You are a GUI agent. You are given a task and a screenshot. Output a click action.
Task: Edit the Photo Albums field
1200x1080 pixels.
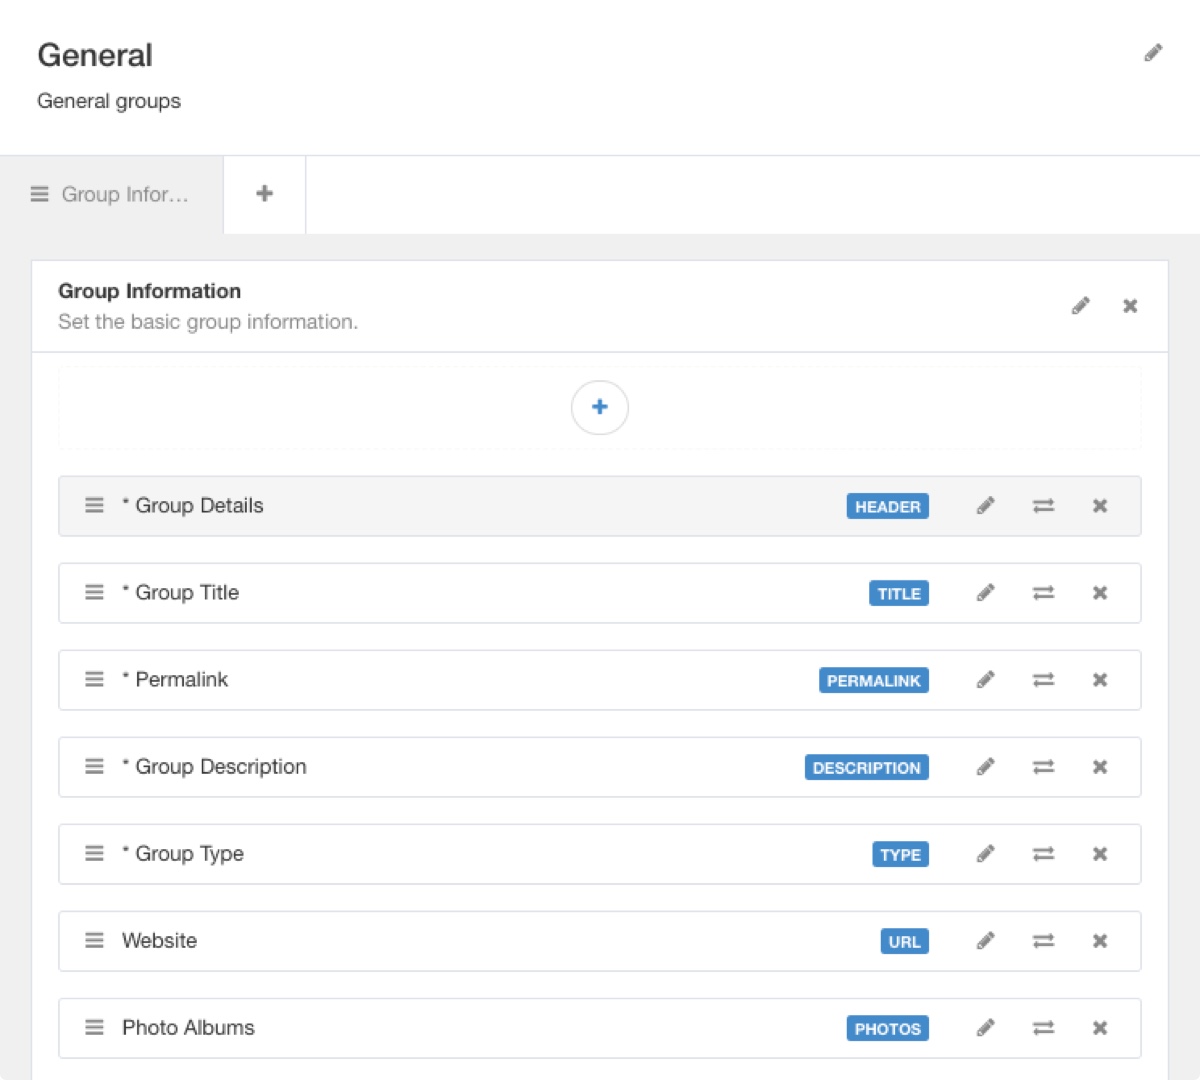pos(985,1028)
